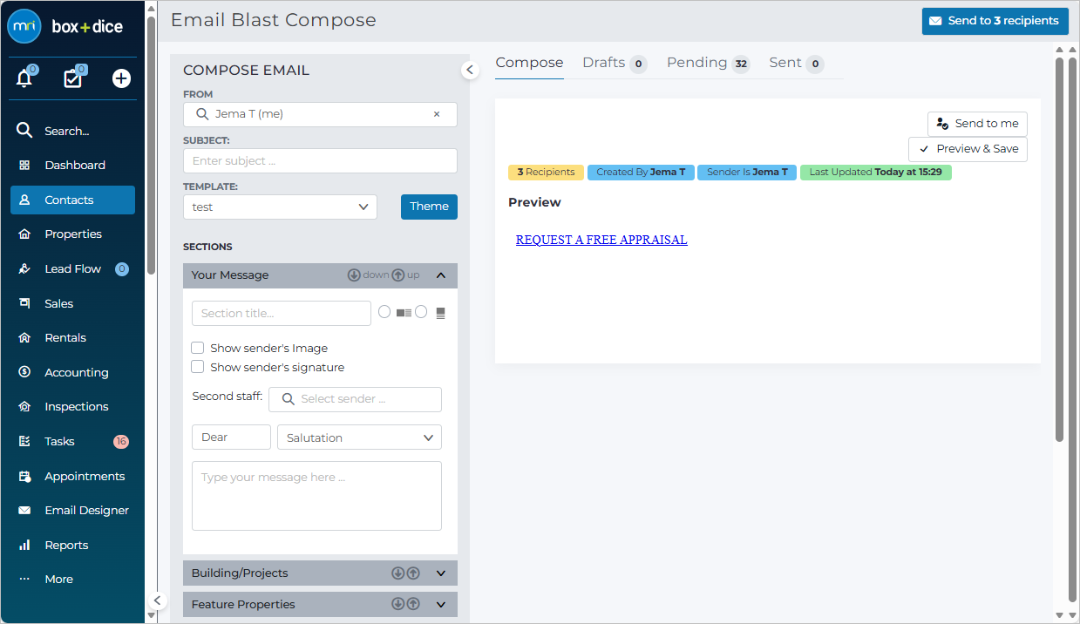Click the Rentals house icon
The height and width of the screenshot is (624, 1080).
point(24,337)
